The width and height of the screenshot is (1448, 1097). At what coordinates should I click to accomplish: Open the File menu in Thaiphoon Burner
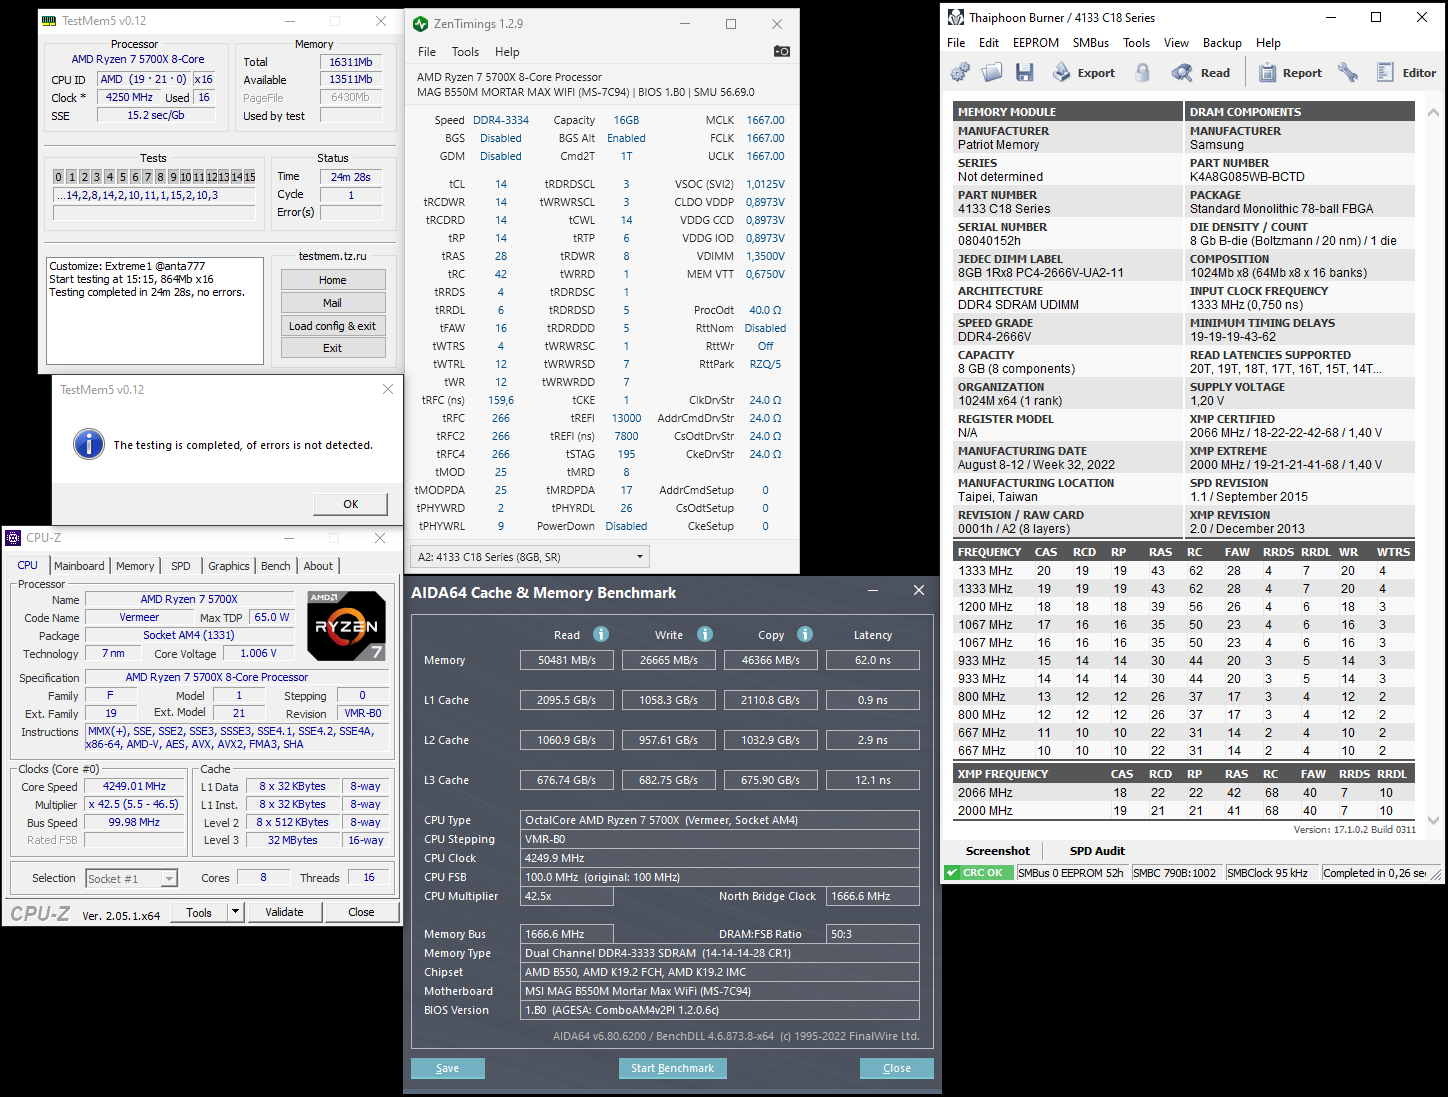coord(956,43)
